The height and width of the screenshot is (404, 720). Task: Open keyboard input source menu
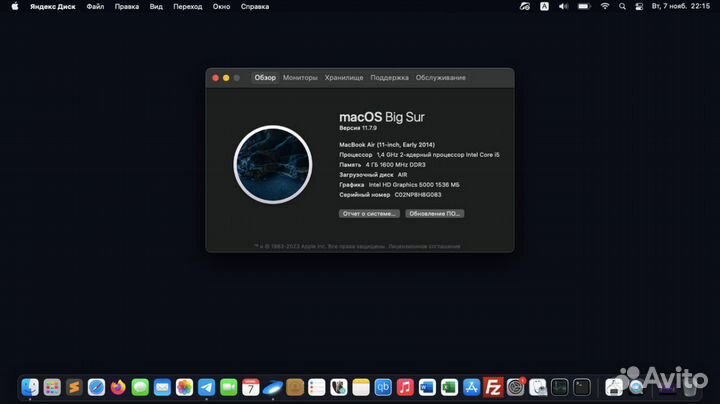(x=544, y=6)
